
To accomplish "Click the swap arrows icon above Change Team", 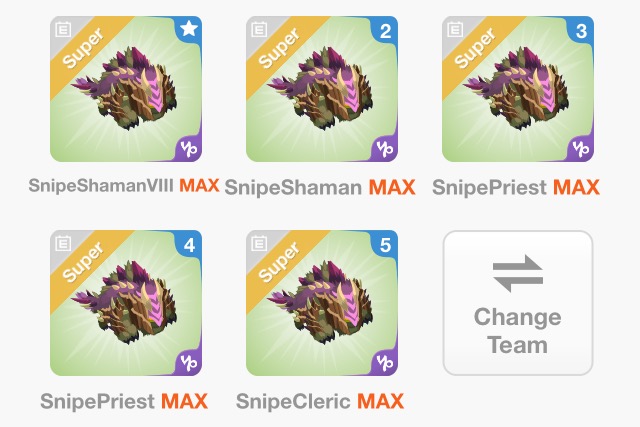I will pos(518,273).
